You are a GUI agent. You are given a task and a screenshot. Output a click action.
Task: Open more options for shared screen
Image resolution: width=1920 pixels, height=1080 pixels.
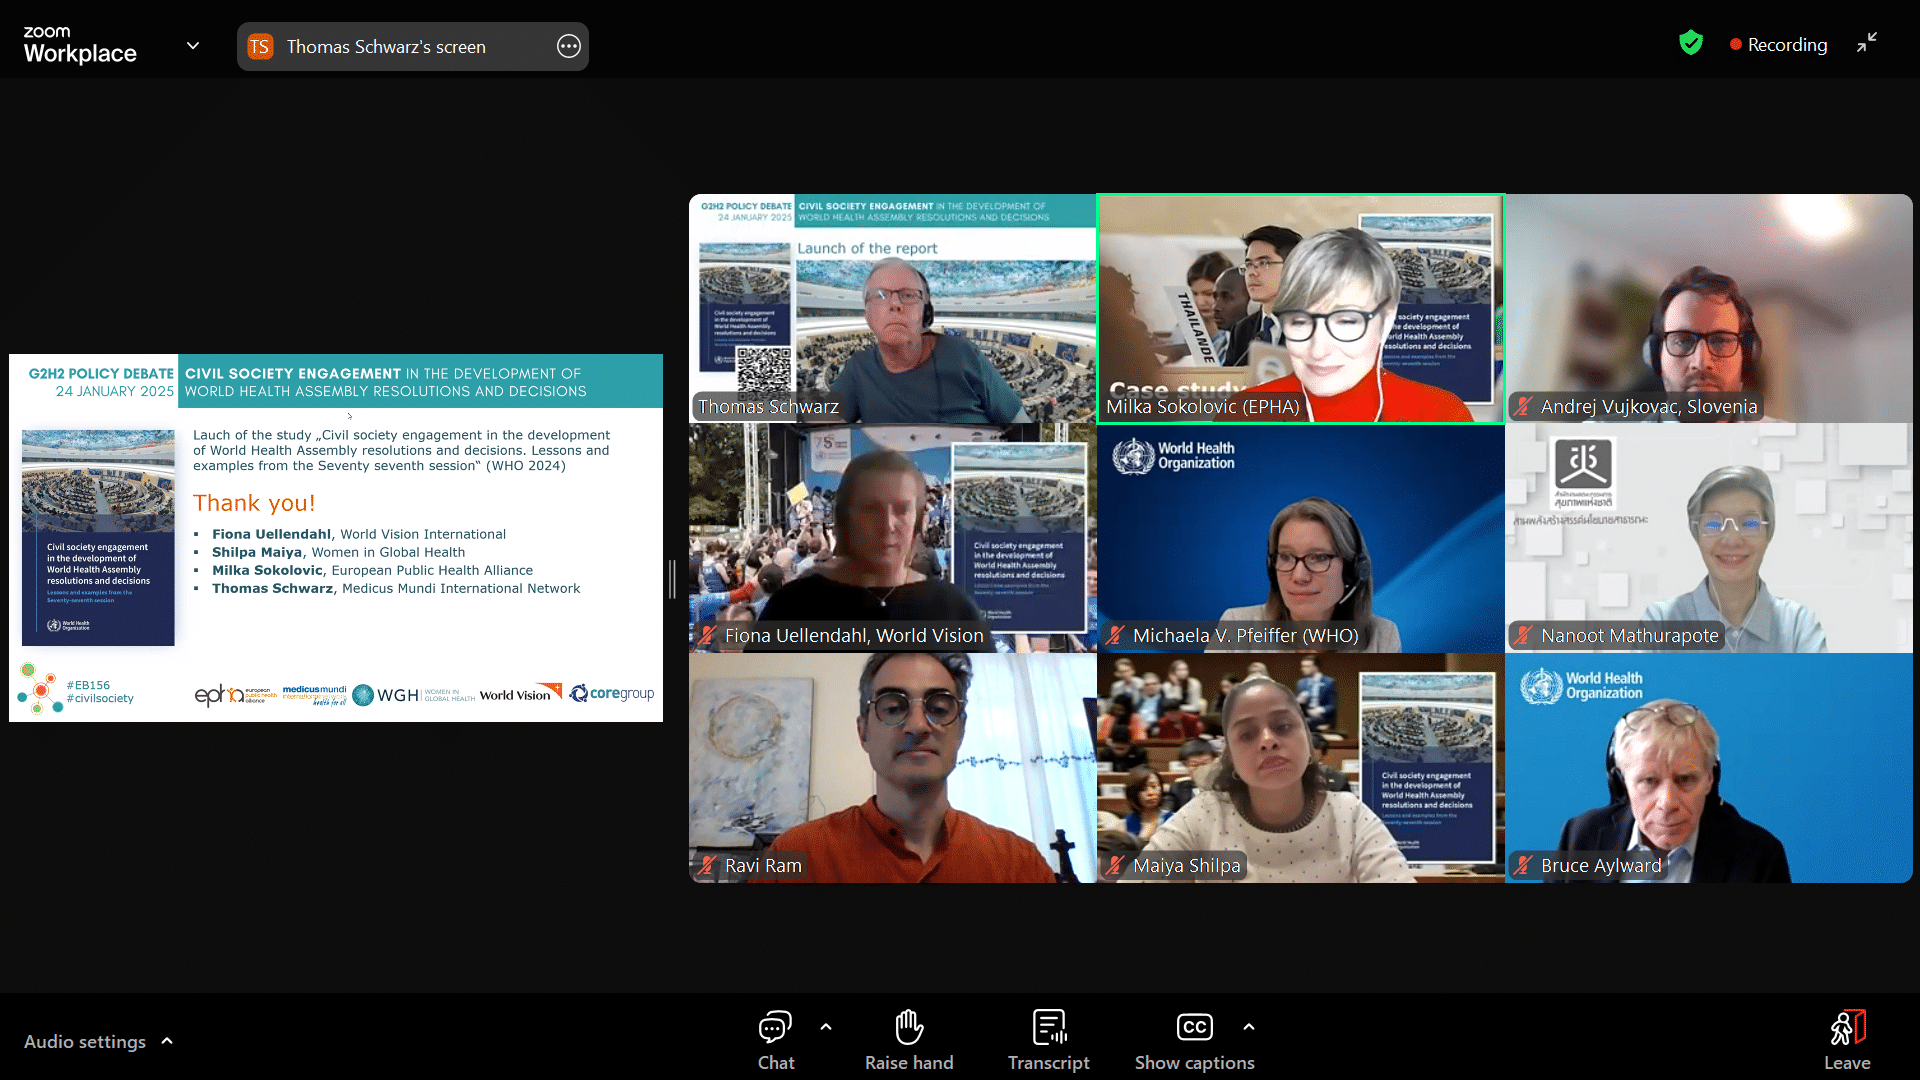568,46
